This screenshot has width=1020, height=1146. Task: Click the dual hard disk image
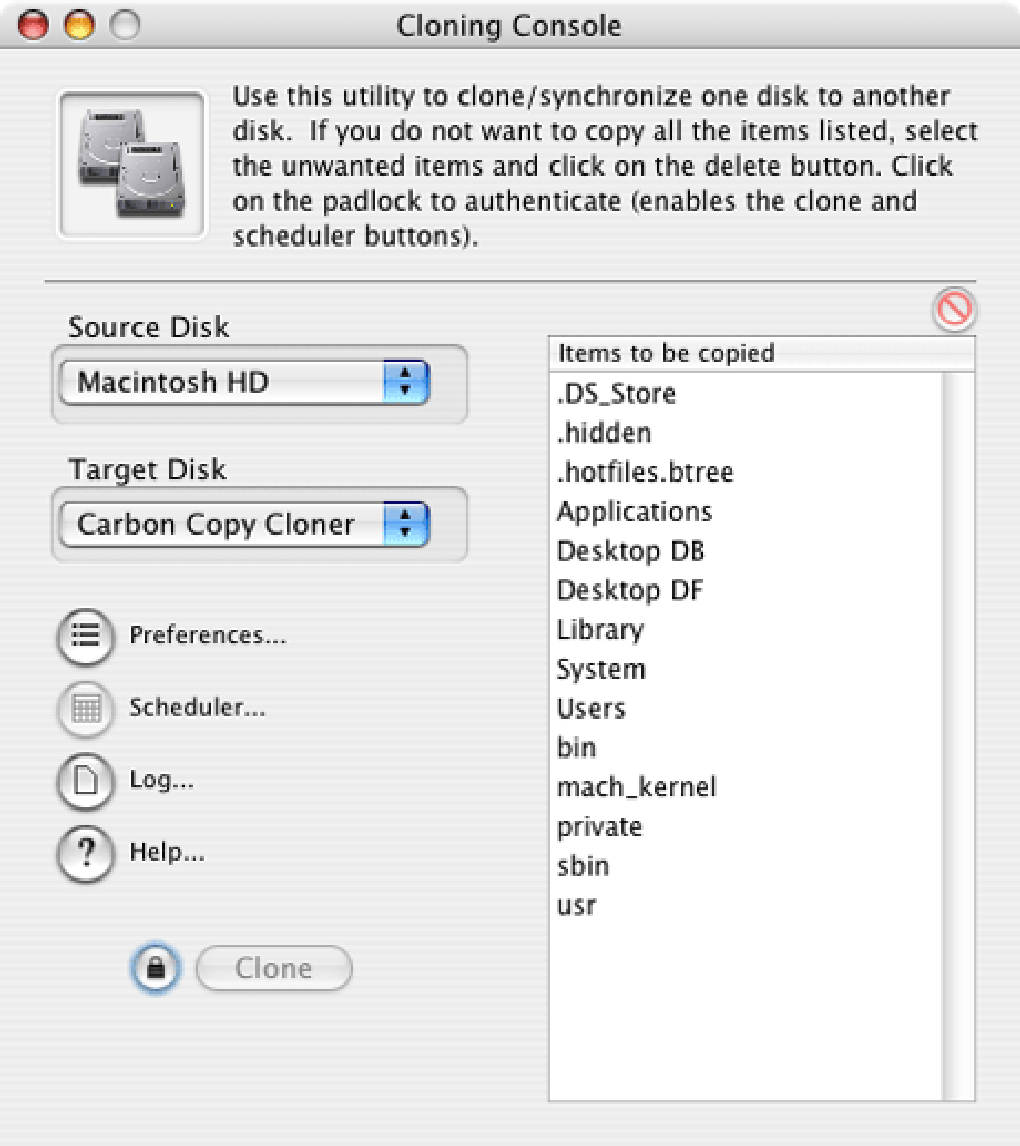pyautogui.click(x=132, y=164)
